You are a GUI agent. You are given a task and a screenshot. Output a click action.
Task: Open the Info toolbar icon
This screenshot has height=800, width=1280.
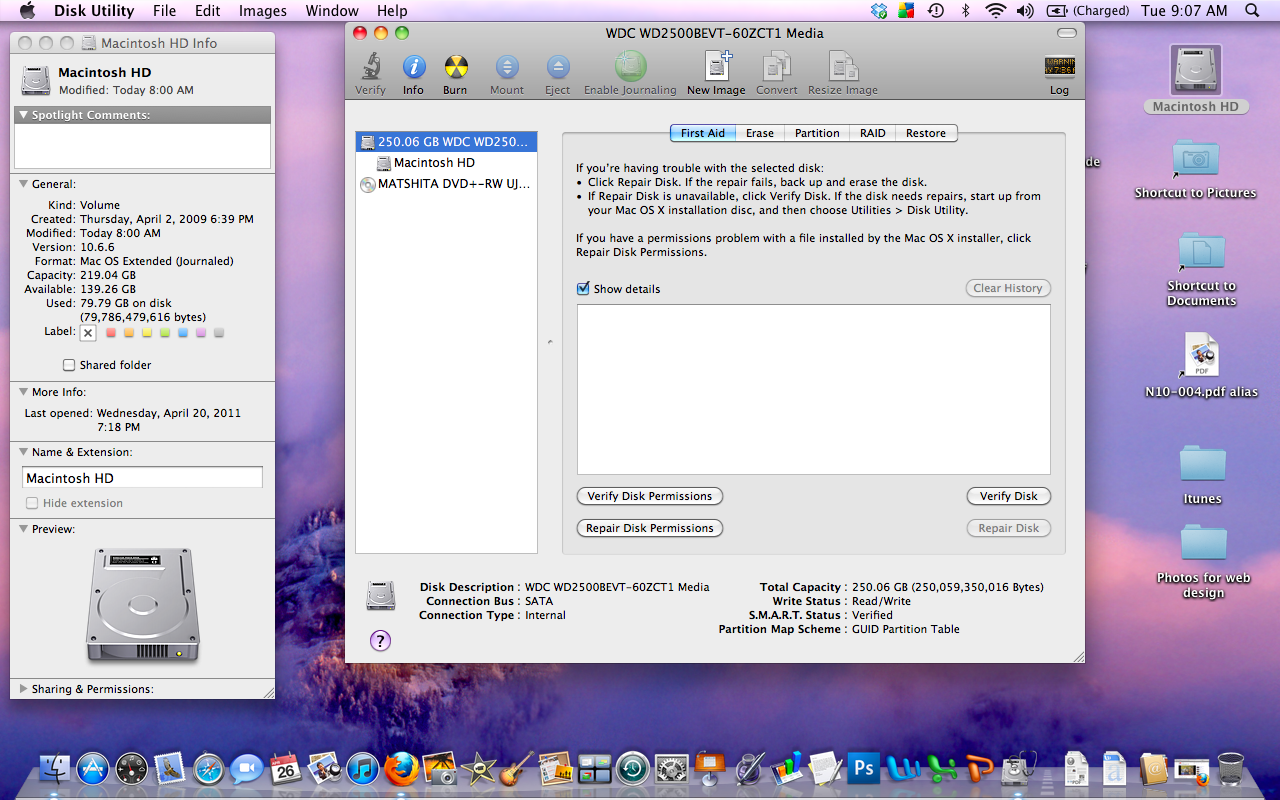pos(413,68)
